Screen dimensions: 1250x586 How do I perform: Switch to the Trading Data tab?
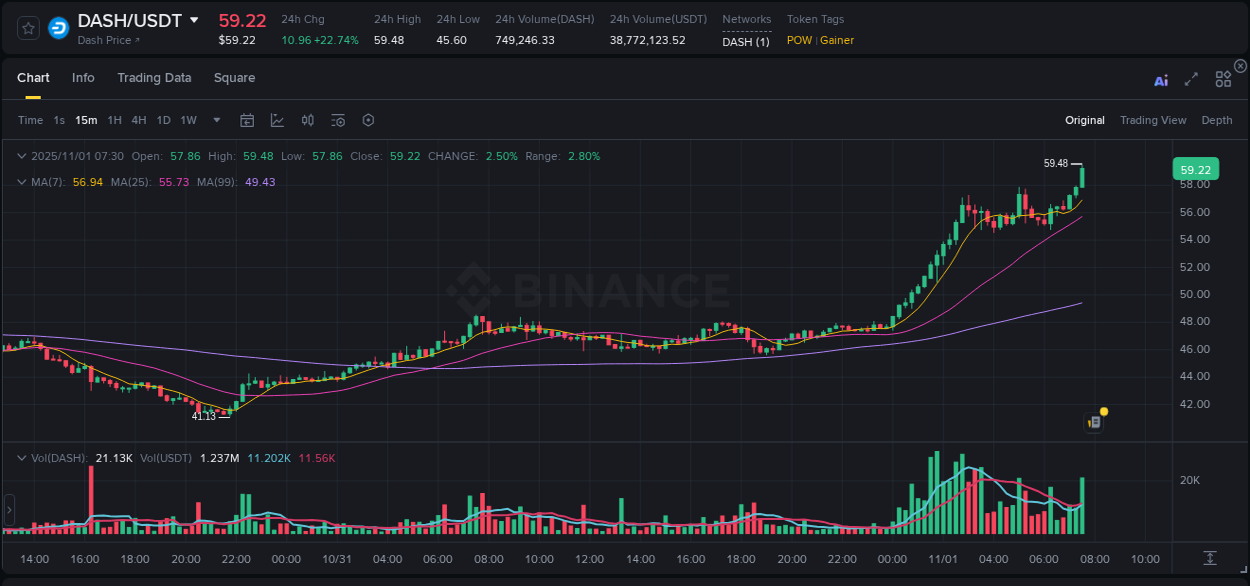[x=154, y=78]
